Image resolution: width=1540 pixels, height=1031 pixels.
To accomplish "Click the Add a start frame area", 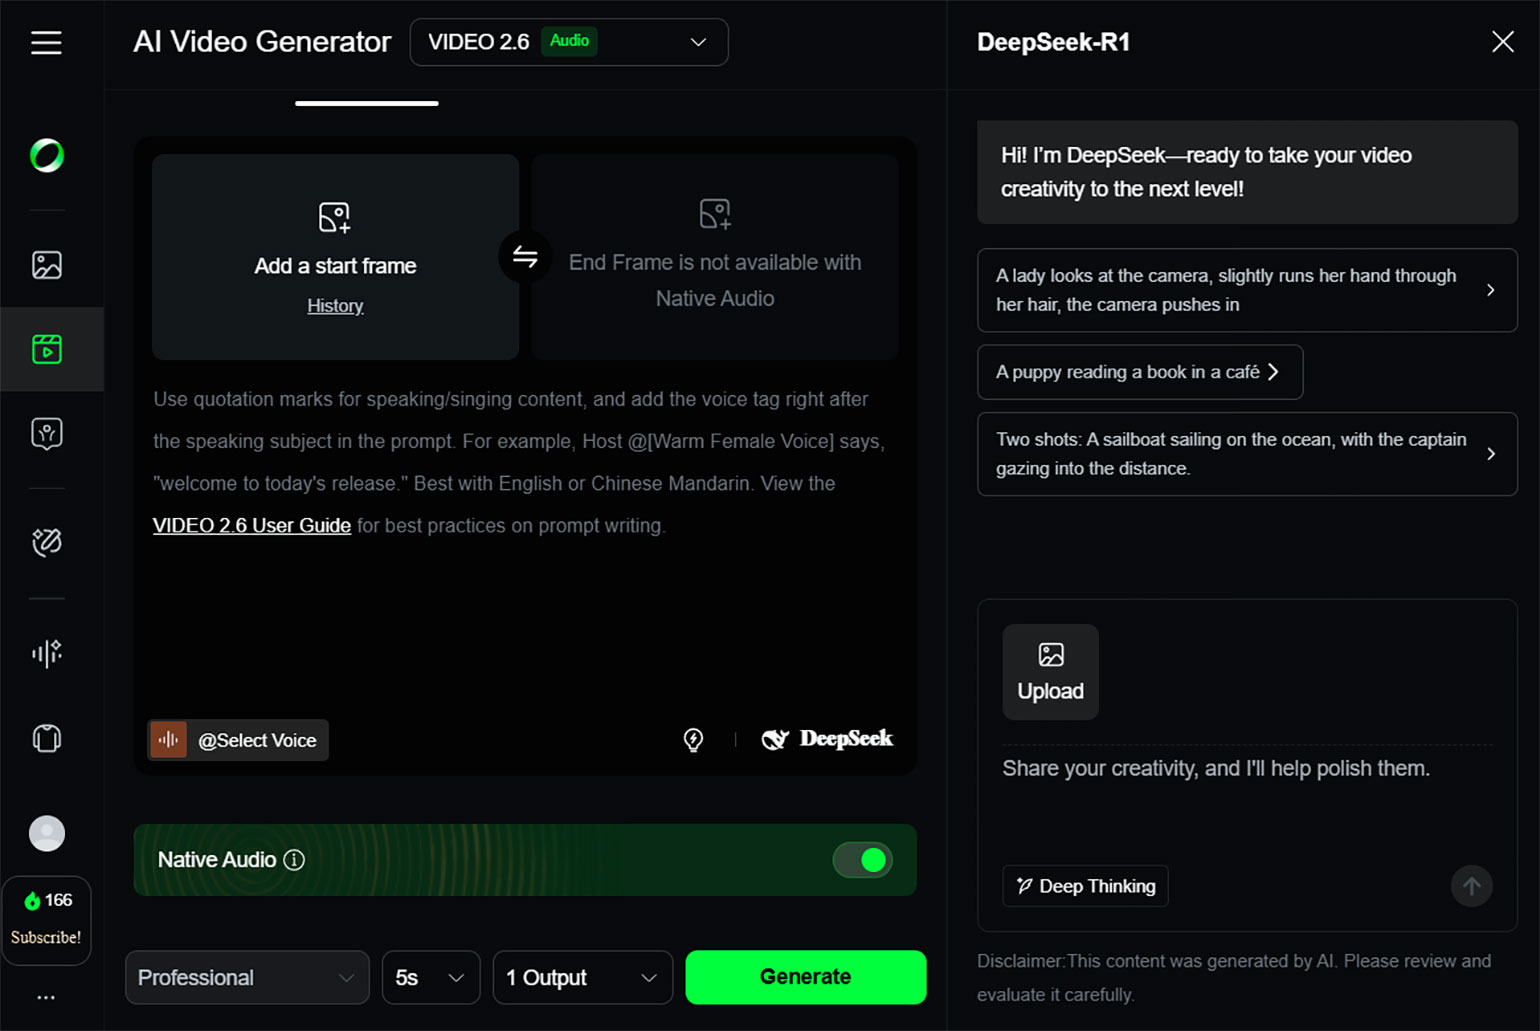I will (x=335, y=256).
